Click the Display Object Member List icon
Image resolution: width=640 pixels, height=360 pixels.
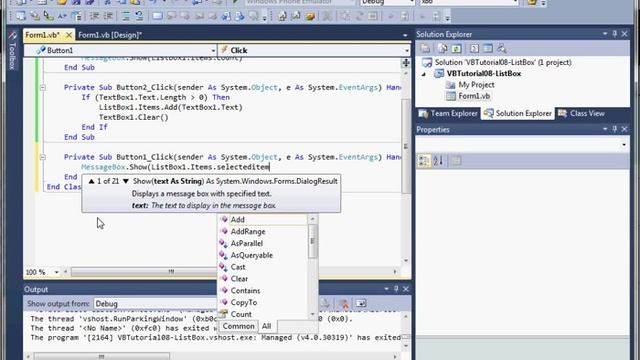point(20,16)
